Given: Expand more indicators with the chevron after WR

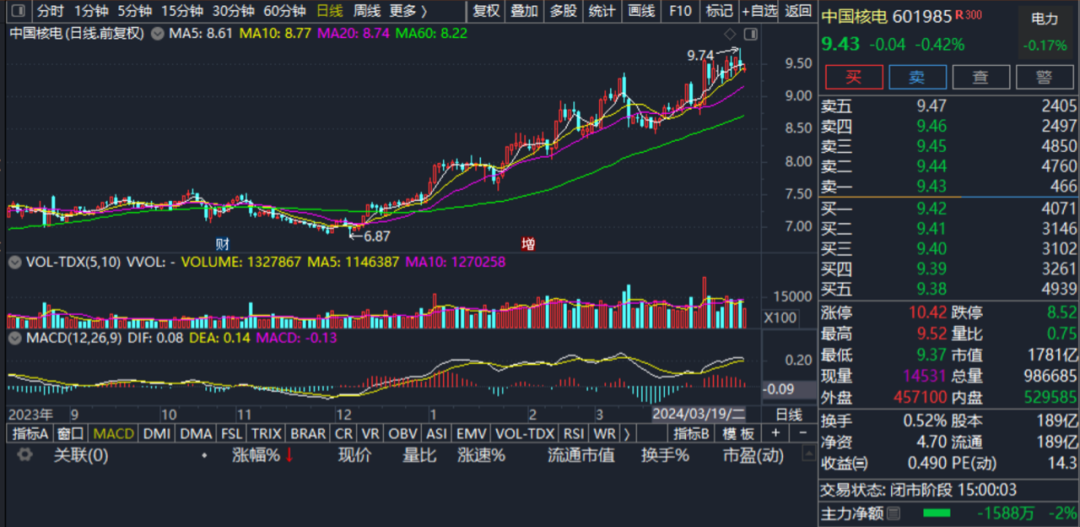Looking at the screenshot, I should click(x=626, y=433).
